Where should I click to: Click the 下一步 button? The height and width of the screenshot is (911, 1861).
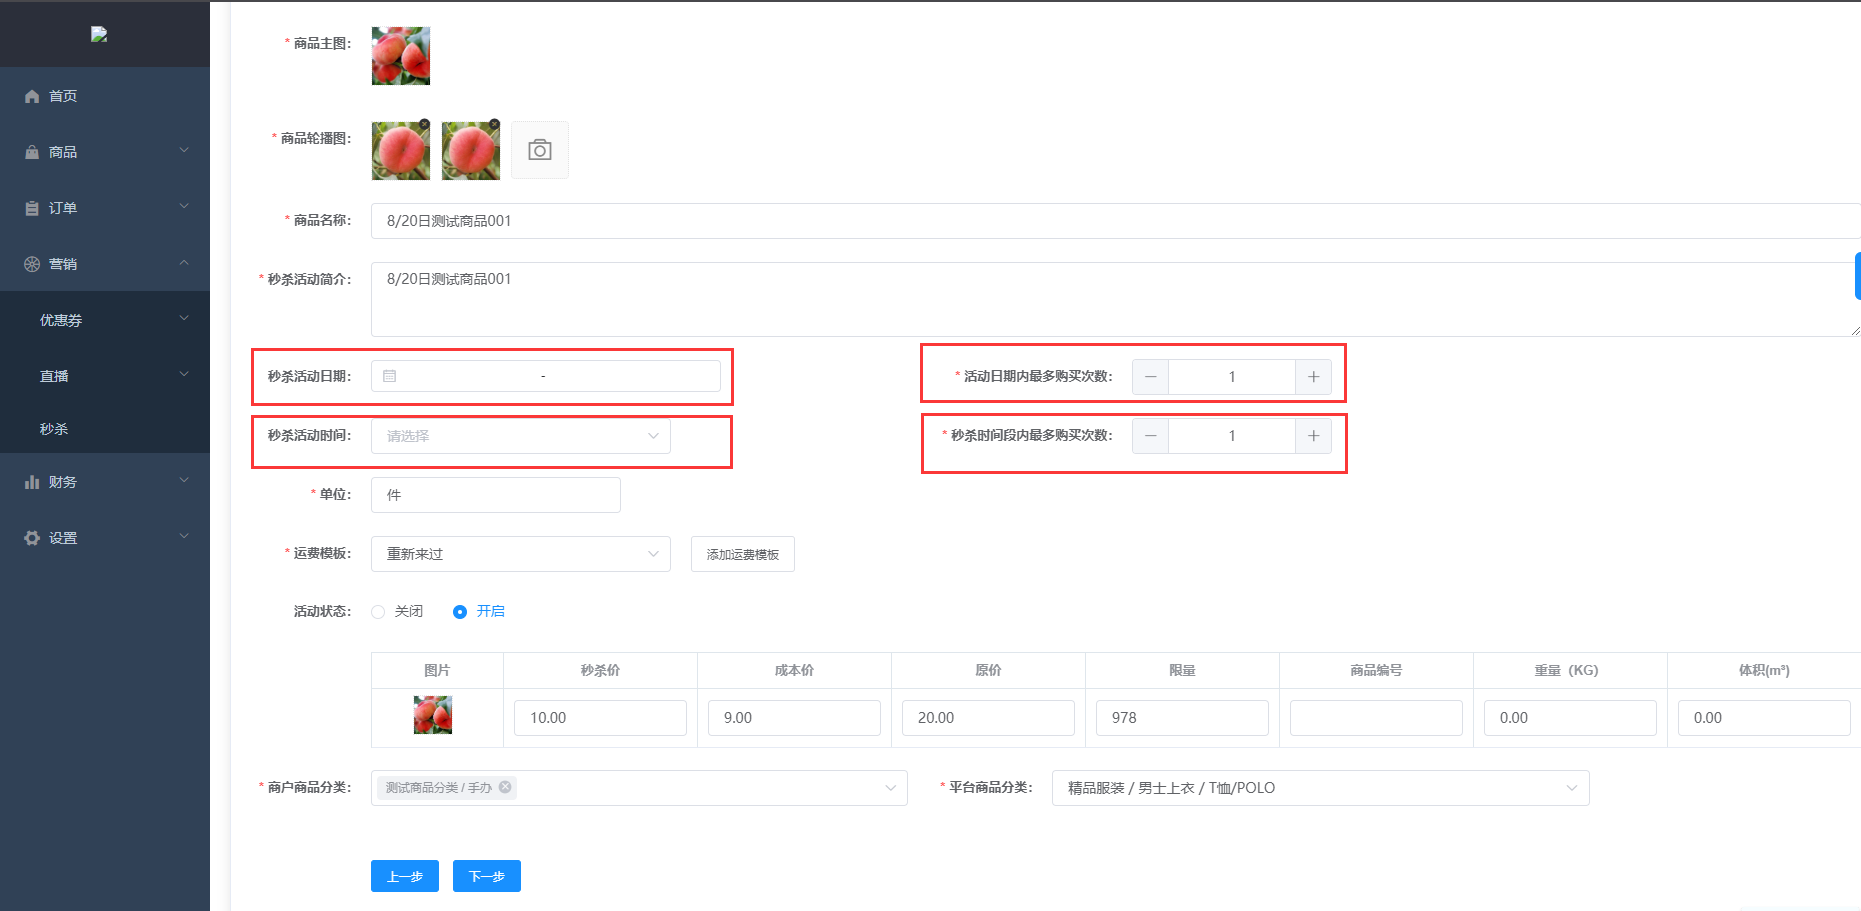pyautogui.click(x=487, y=876)
